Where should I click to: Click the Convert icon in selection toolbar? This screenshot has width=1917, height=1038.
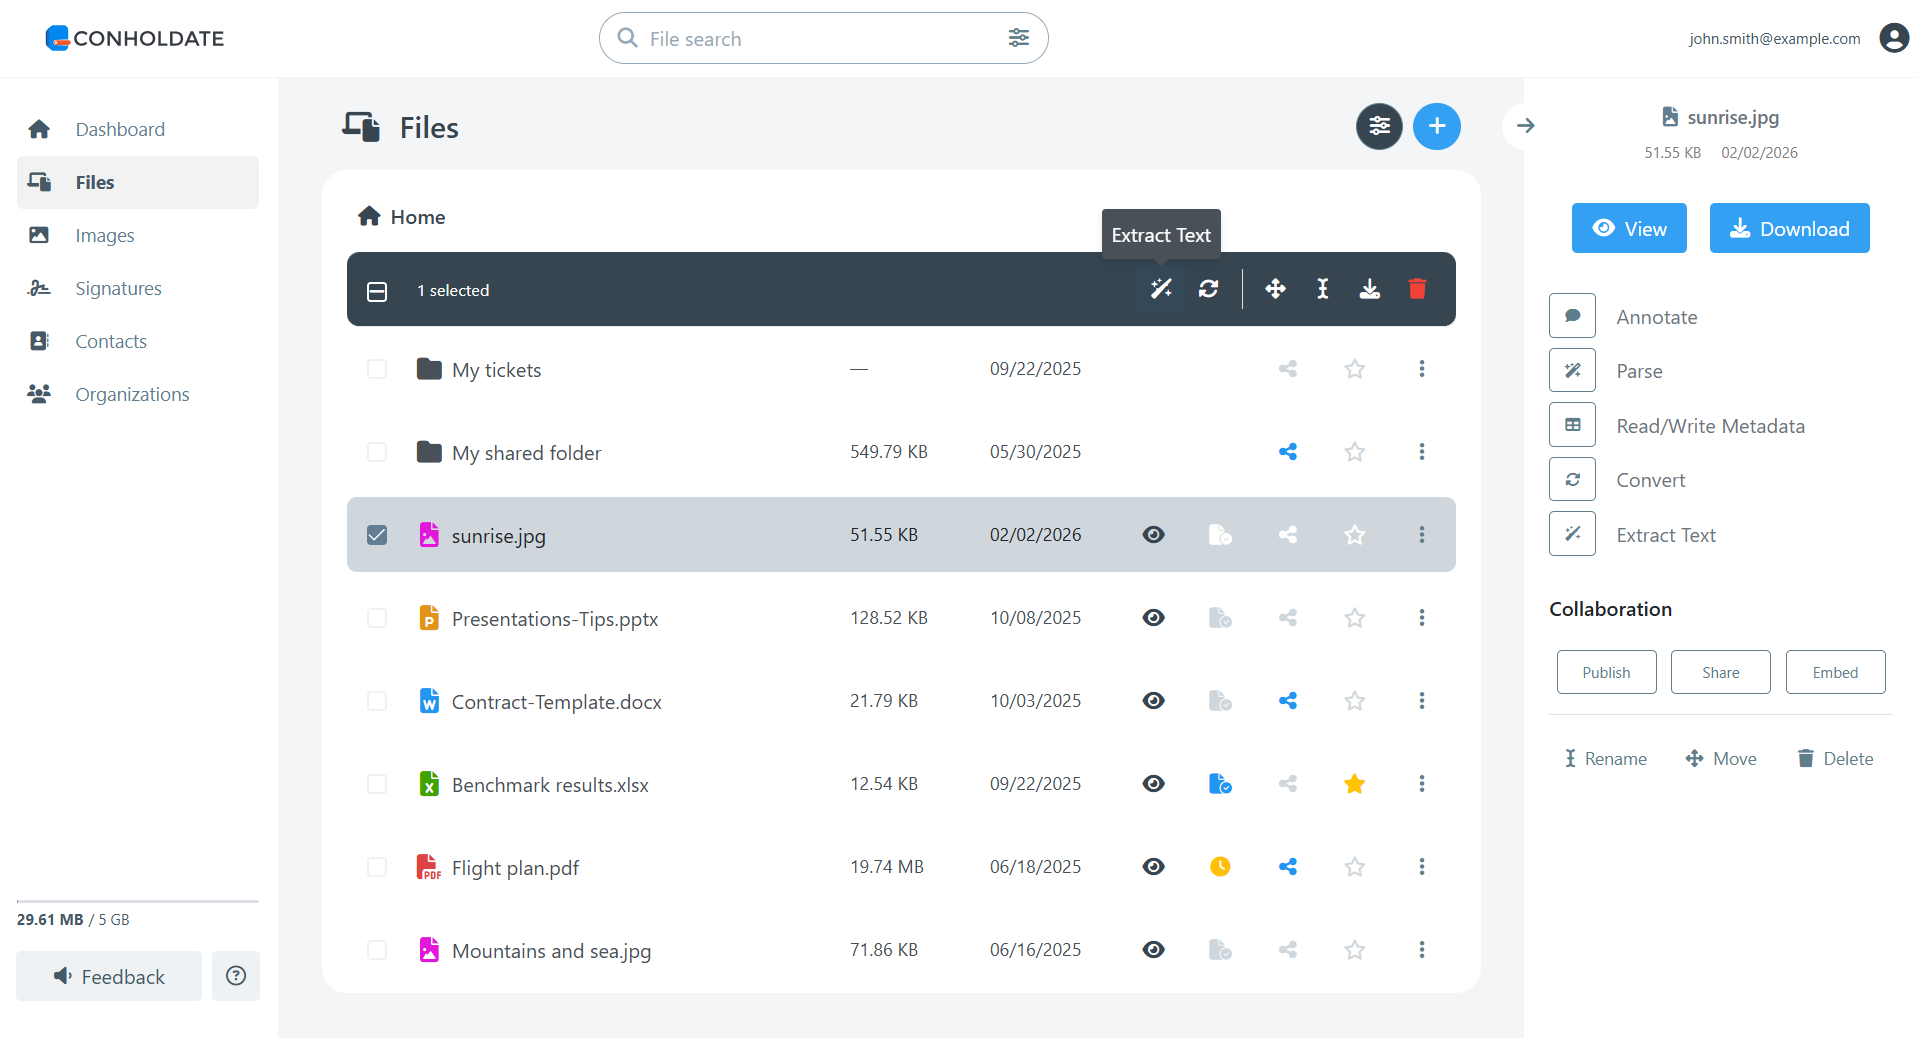point(1209,289)
